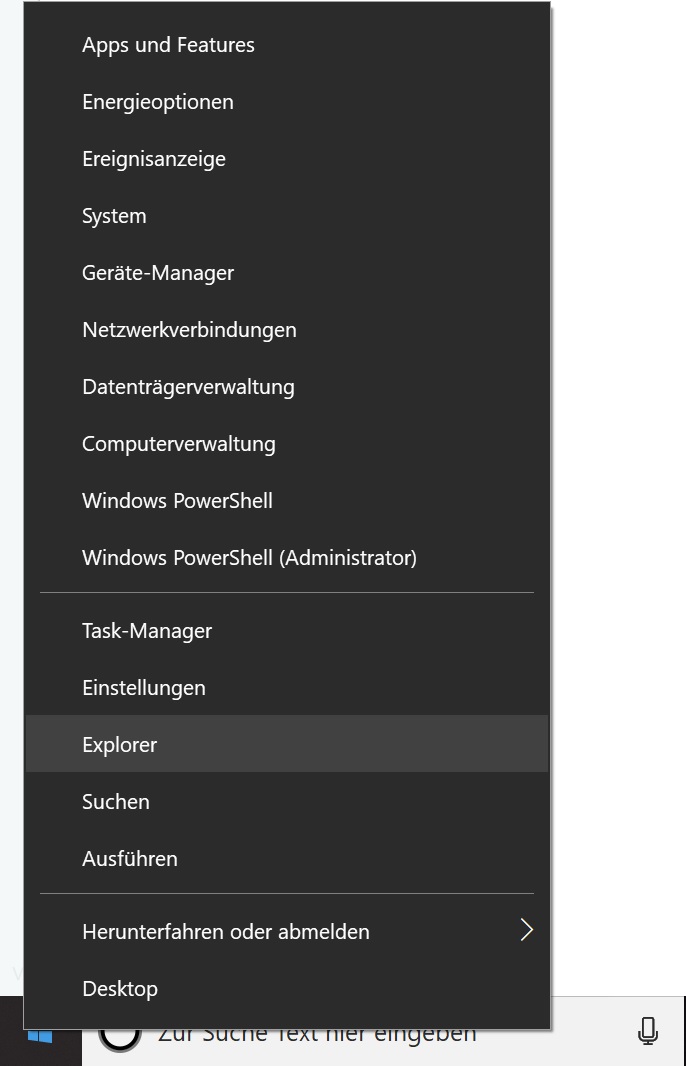The image size is (686, 1066).
Task: Select Suchen menu item
Action: 116,802
